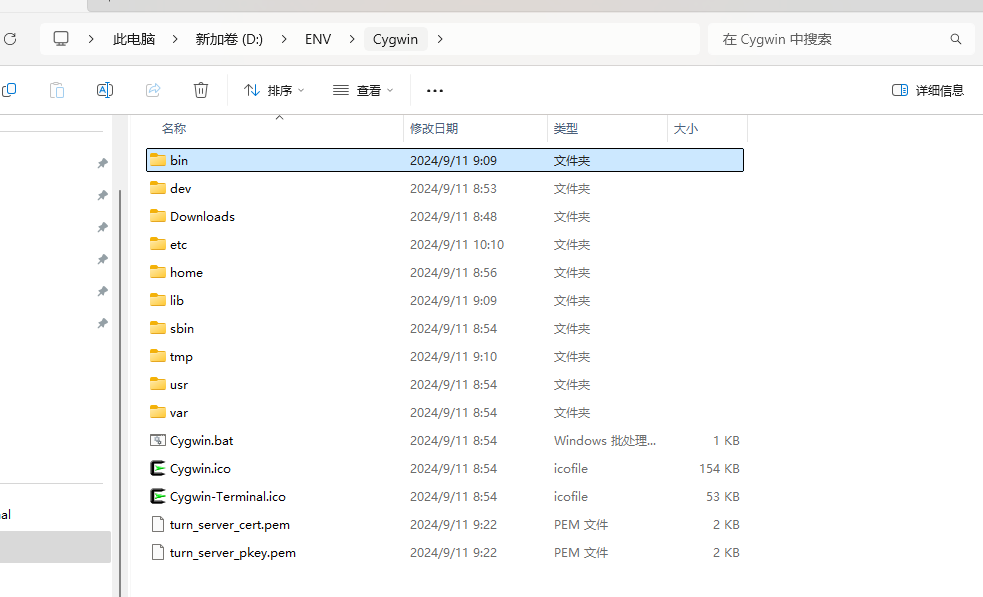
Task: Click the var folder icon
Action: coord(158,412)
